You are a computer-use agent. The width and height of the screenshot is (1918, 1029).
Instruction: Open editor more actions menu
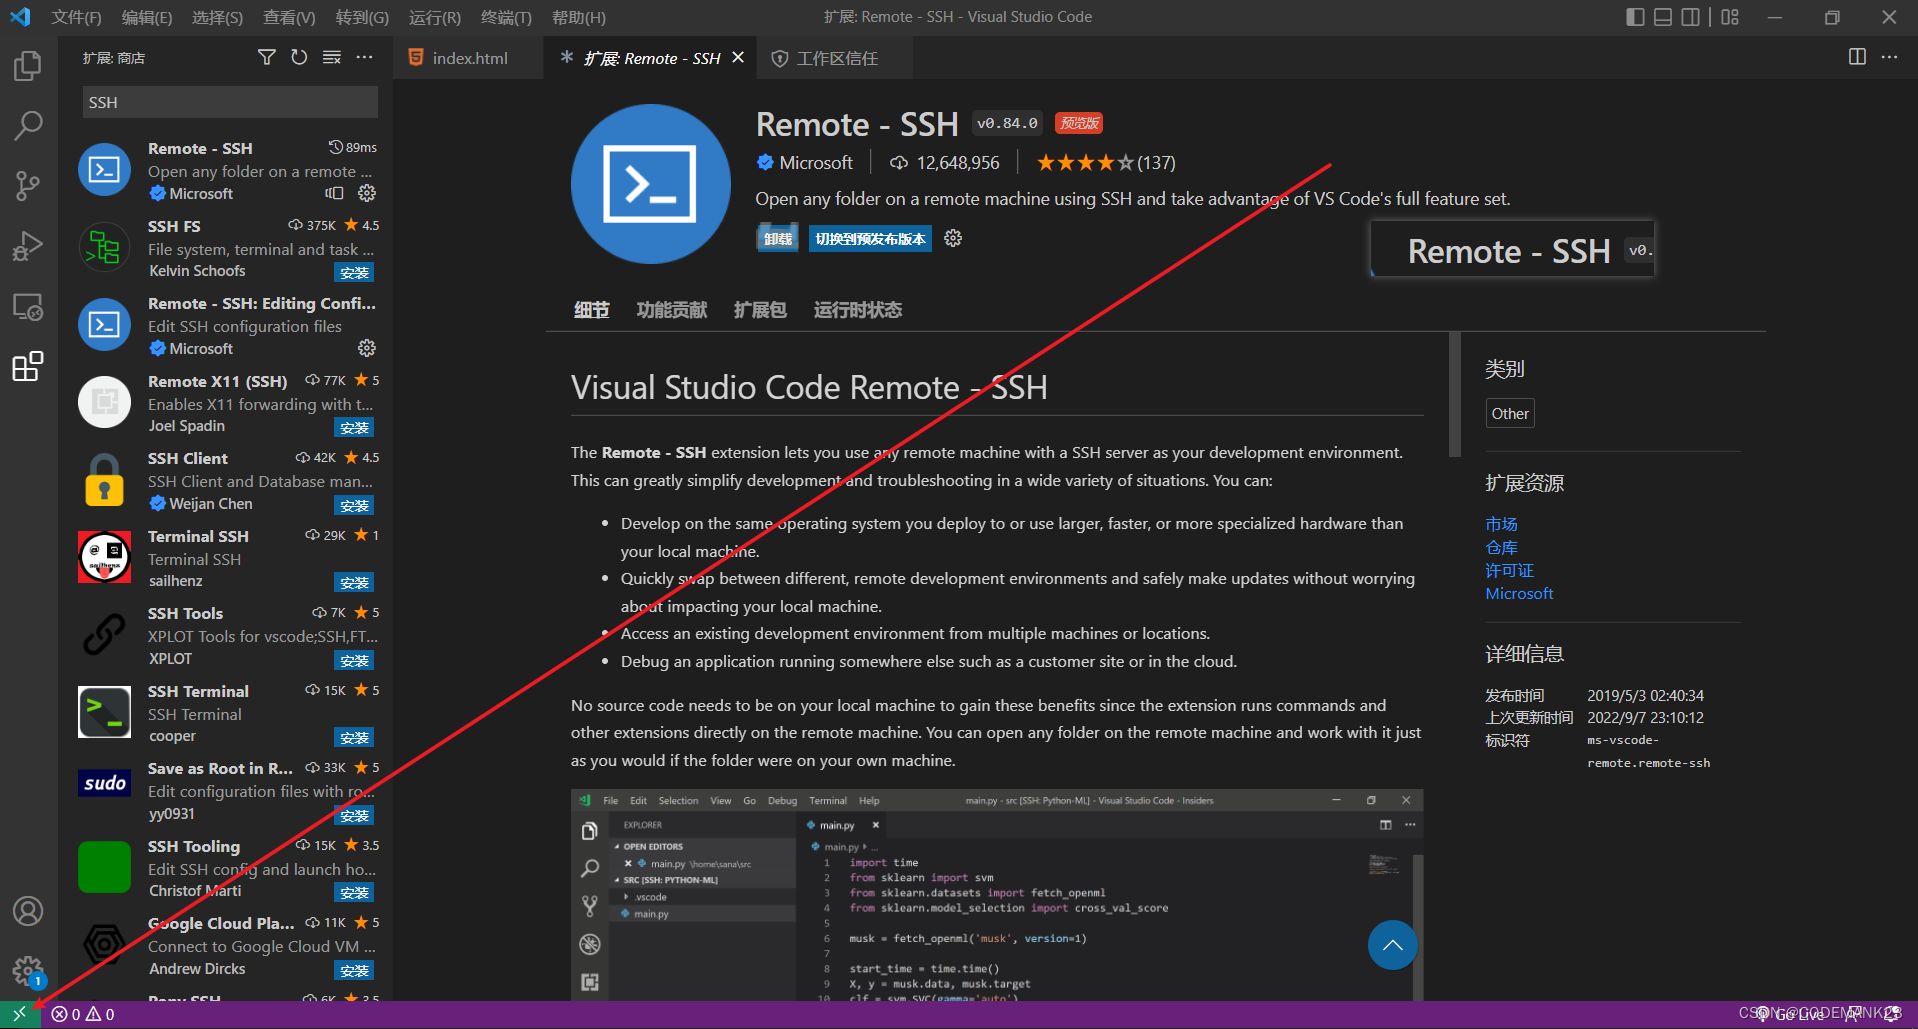tap(1889, 57)
